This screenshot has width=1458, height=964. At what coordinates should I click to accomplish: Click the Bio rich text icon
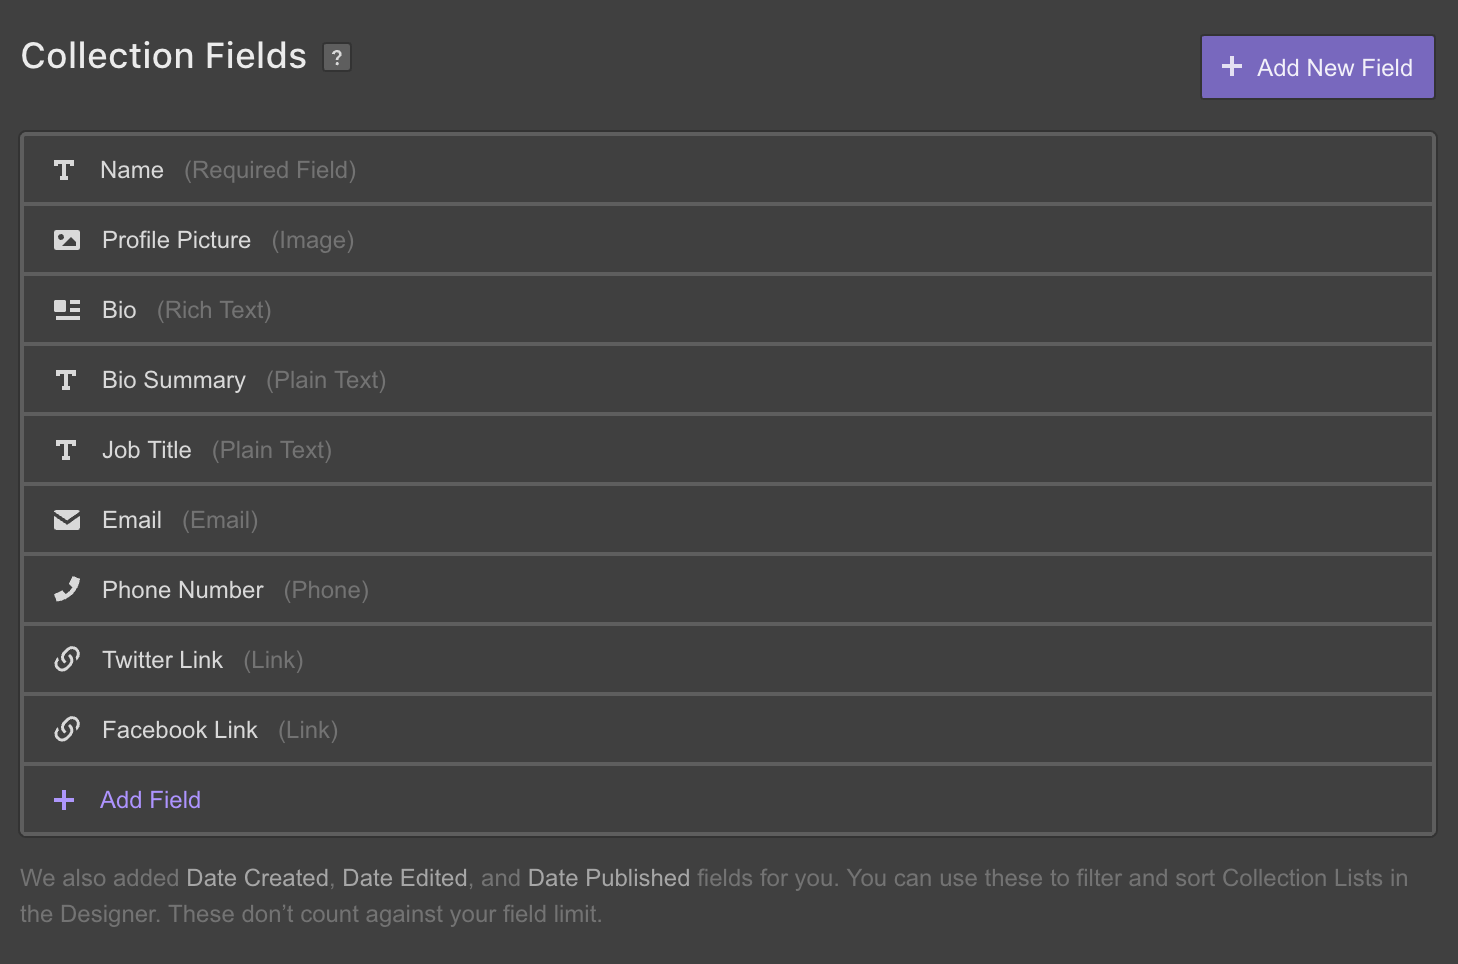click(67, 310)
